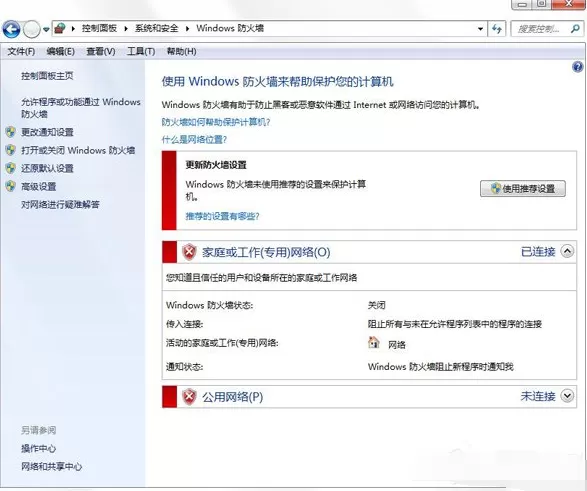Go back with the blue Back arrow
This screenshot has height=491, width=587.
pyautogui.click(x=11, y=29)
